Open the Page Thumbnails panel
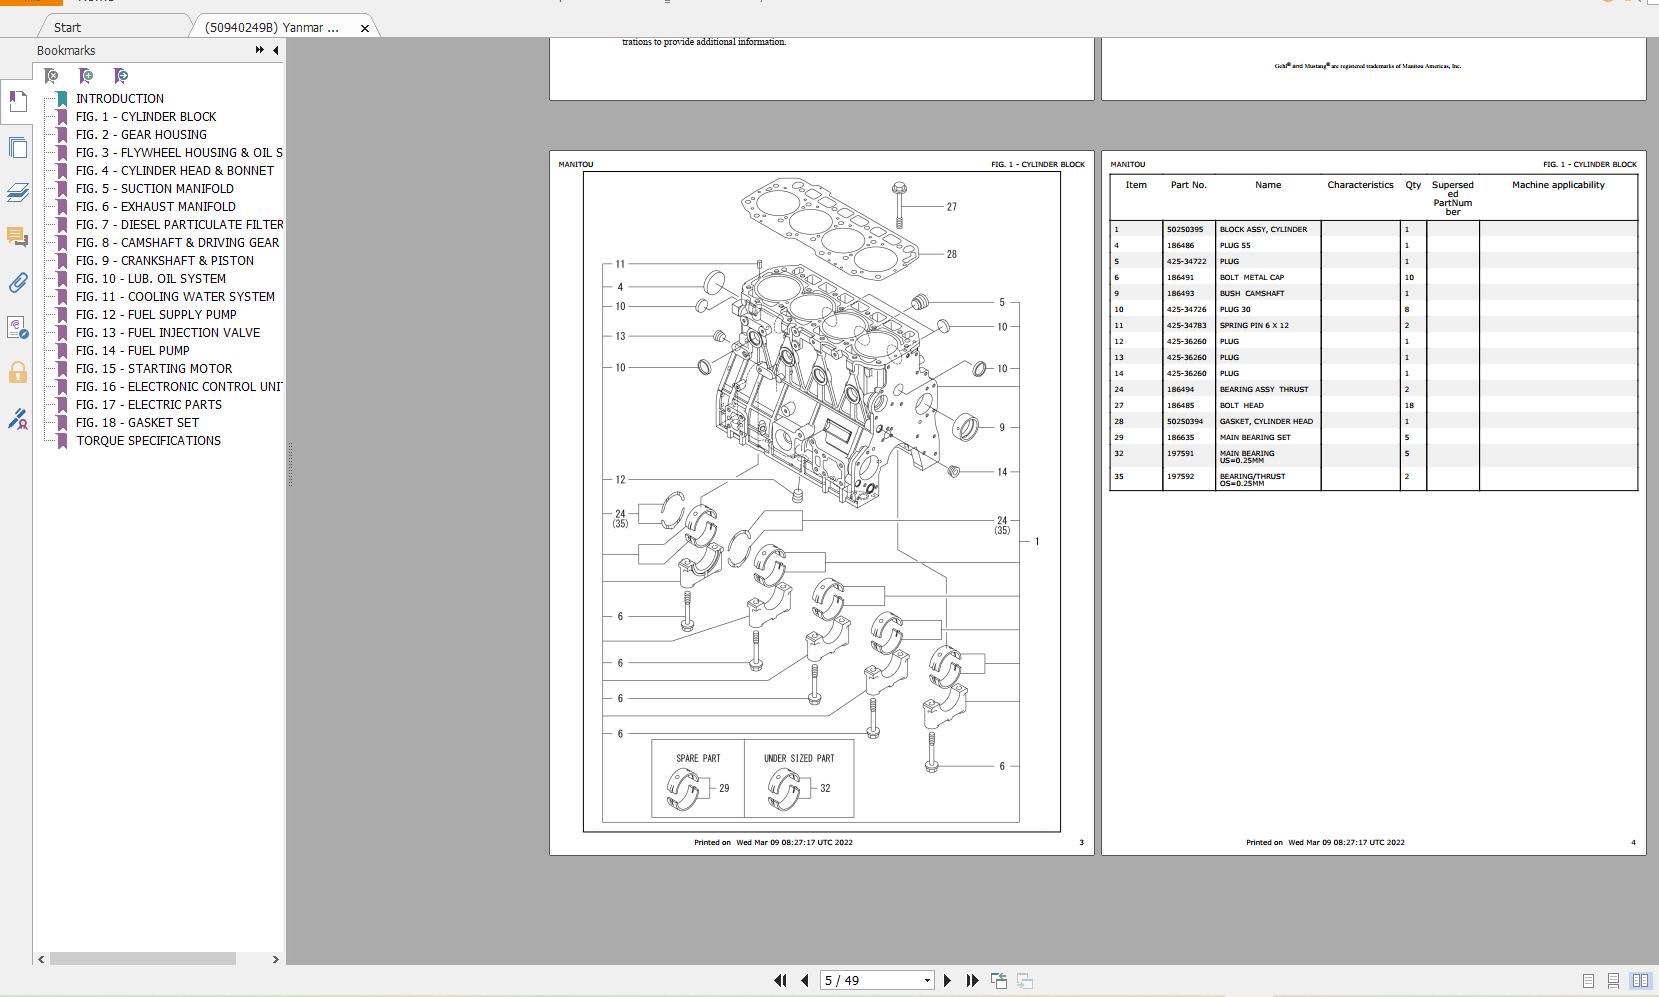Viewport: 1659px width, 997px height. pos(18,147)
